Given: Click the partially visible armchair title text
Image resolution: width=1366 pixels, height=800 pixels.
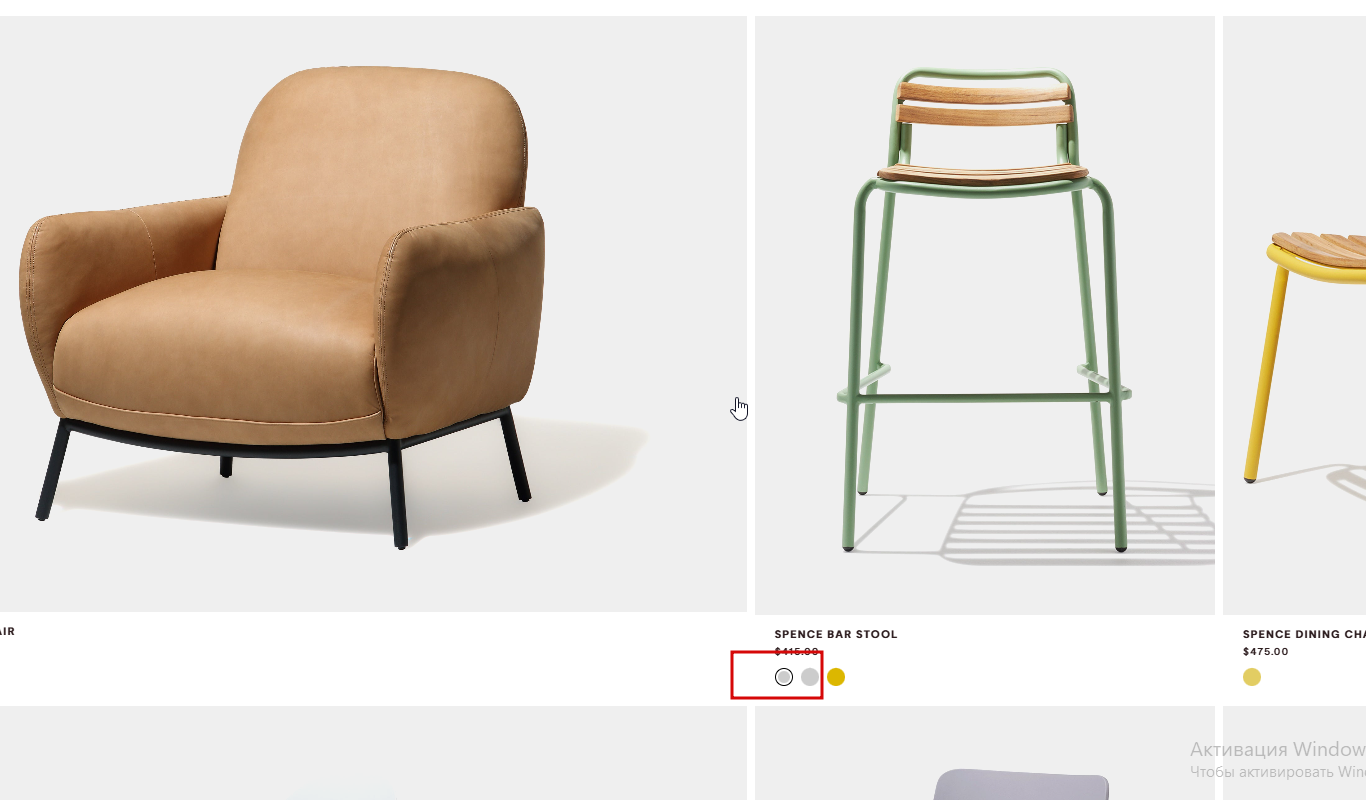Looking at the screenshot, I should pyautogui.click(x=7, y=631).
